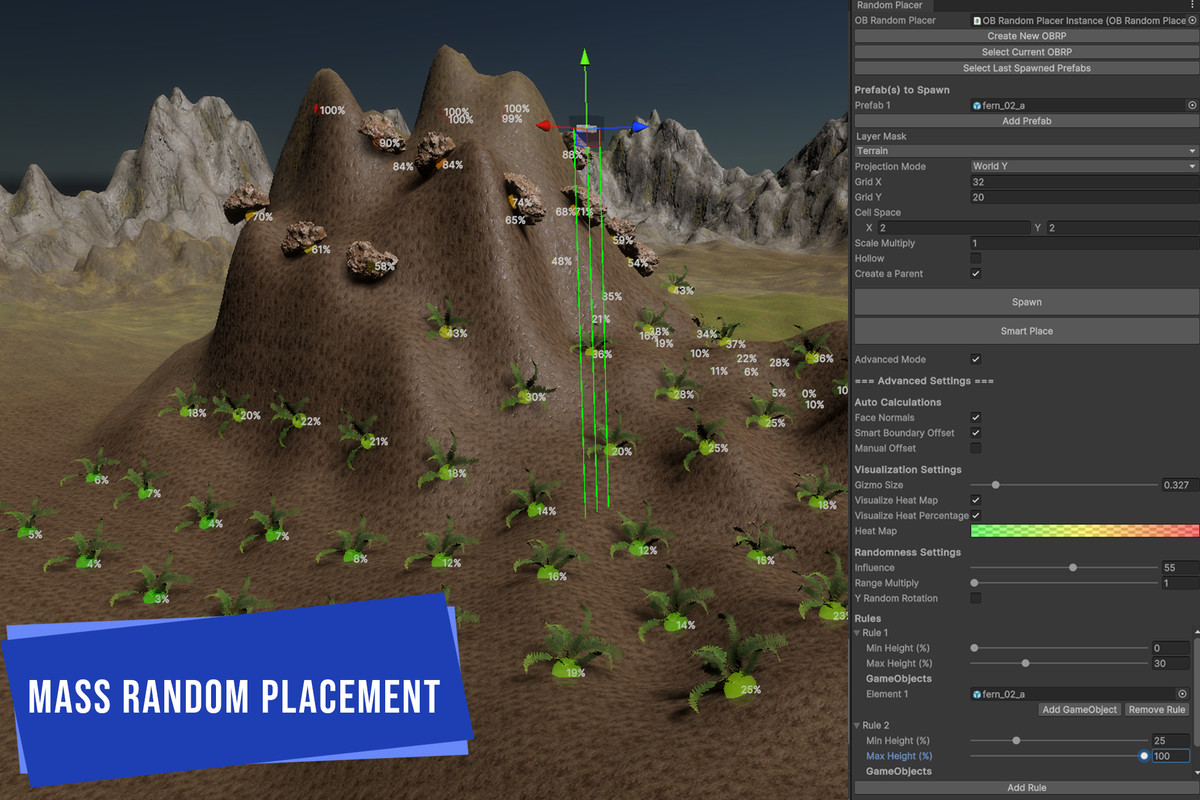Viewport: 1200px width, 800px height.
Task: Open the Random Placer window kebab menu
Action: click(x=1192, y=5)
